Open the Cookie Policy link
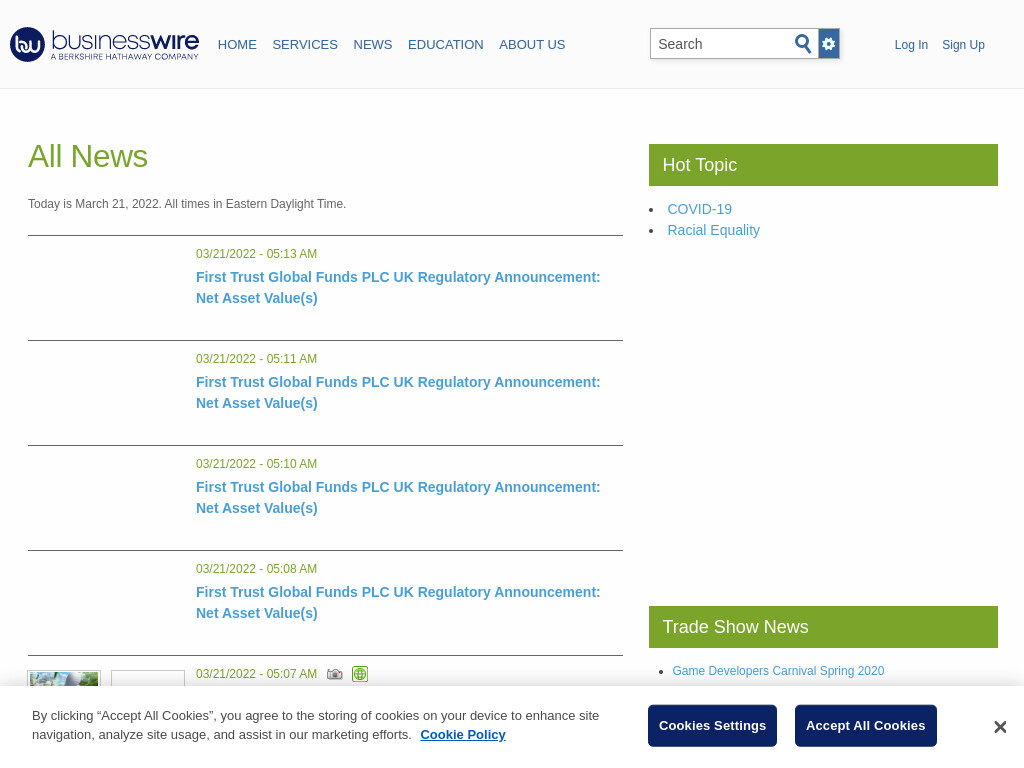The width and height of the screenshot is (1024, 768). click(463, 735)
